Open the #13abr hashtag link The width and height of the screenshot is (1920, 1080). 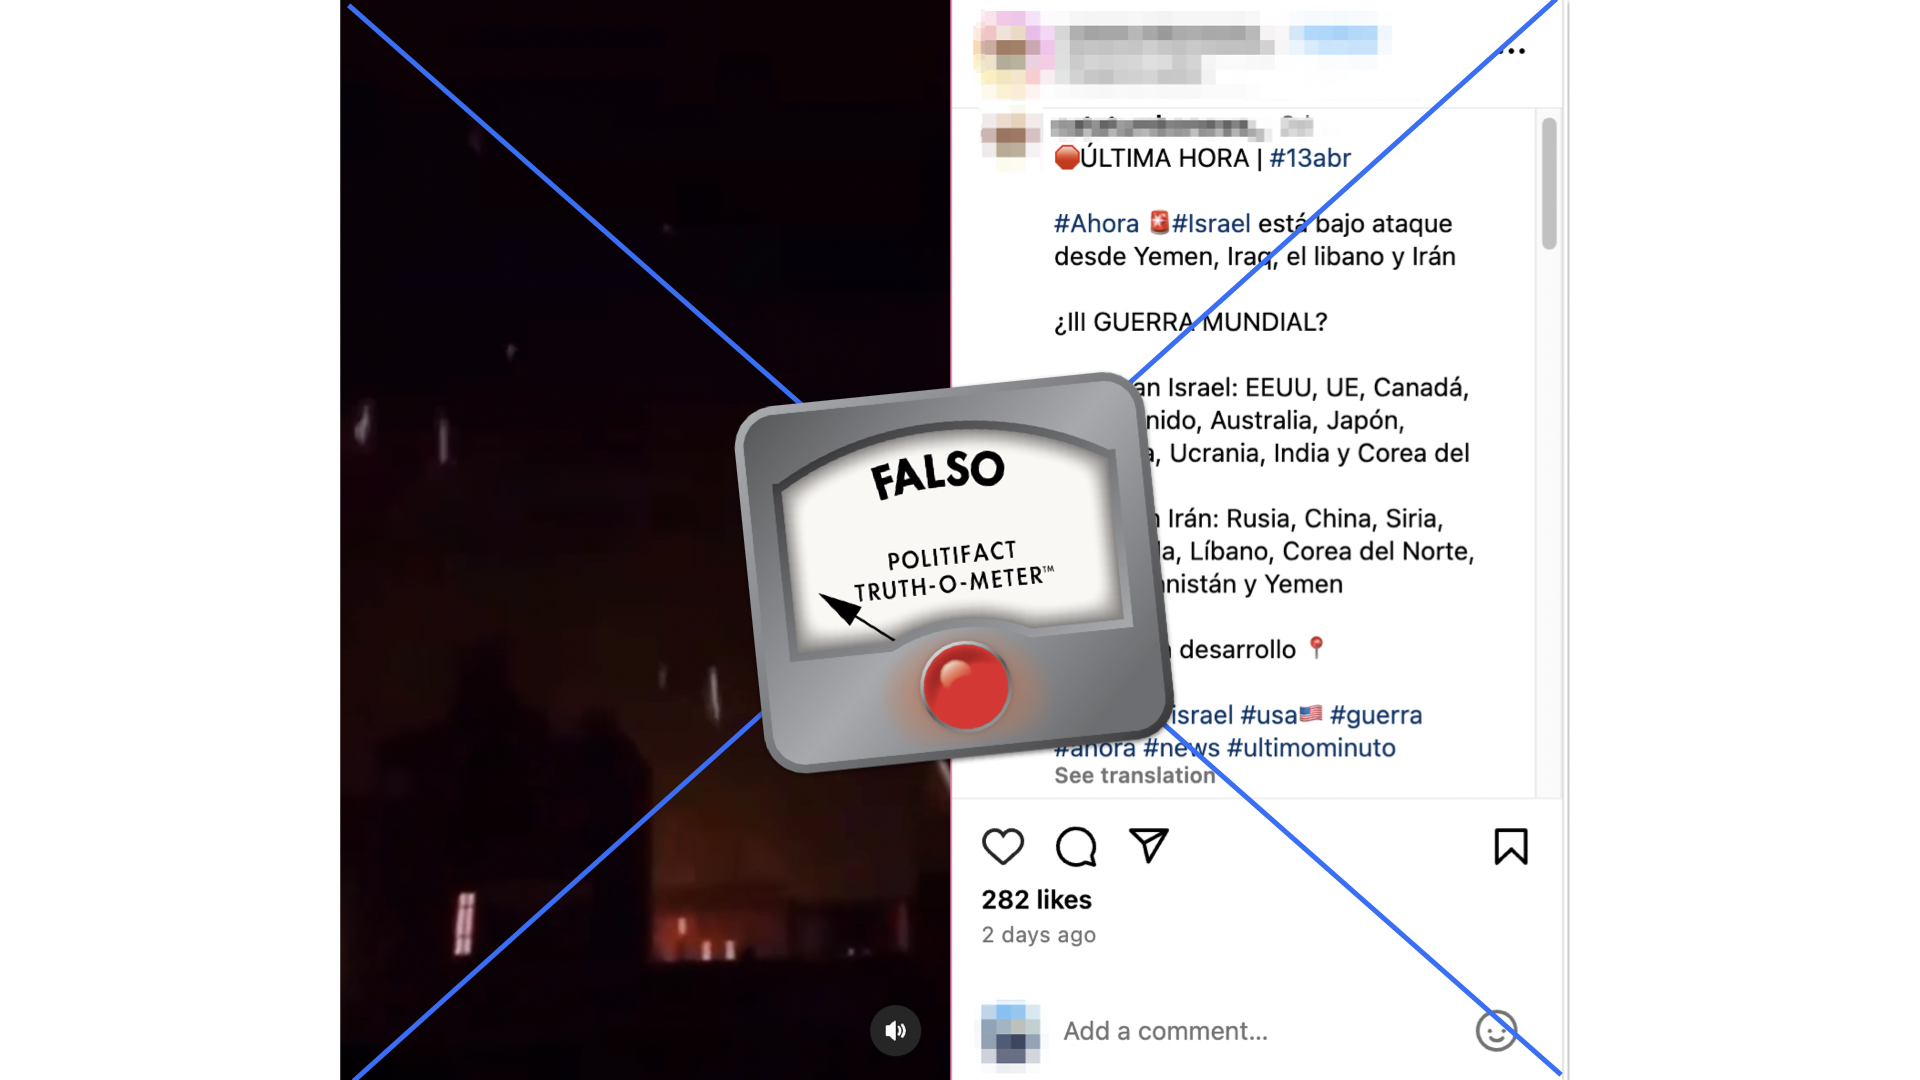[x=1310, y=158]
